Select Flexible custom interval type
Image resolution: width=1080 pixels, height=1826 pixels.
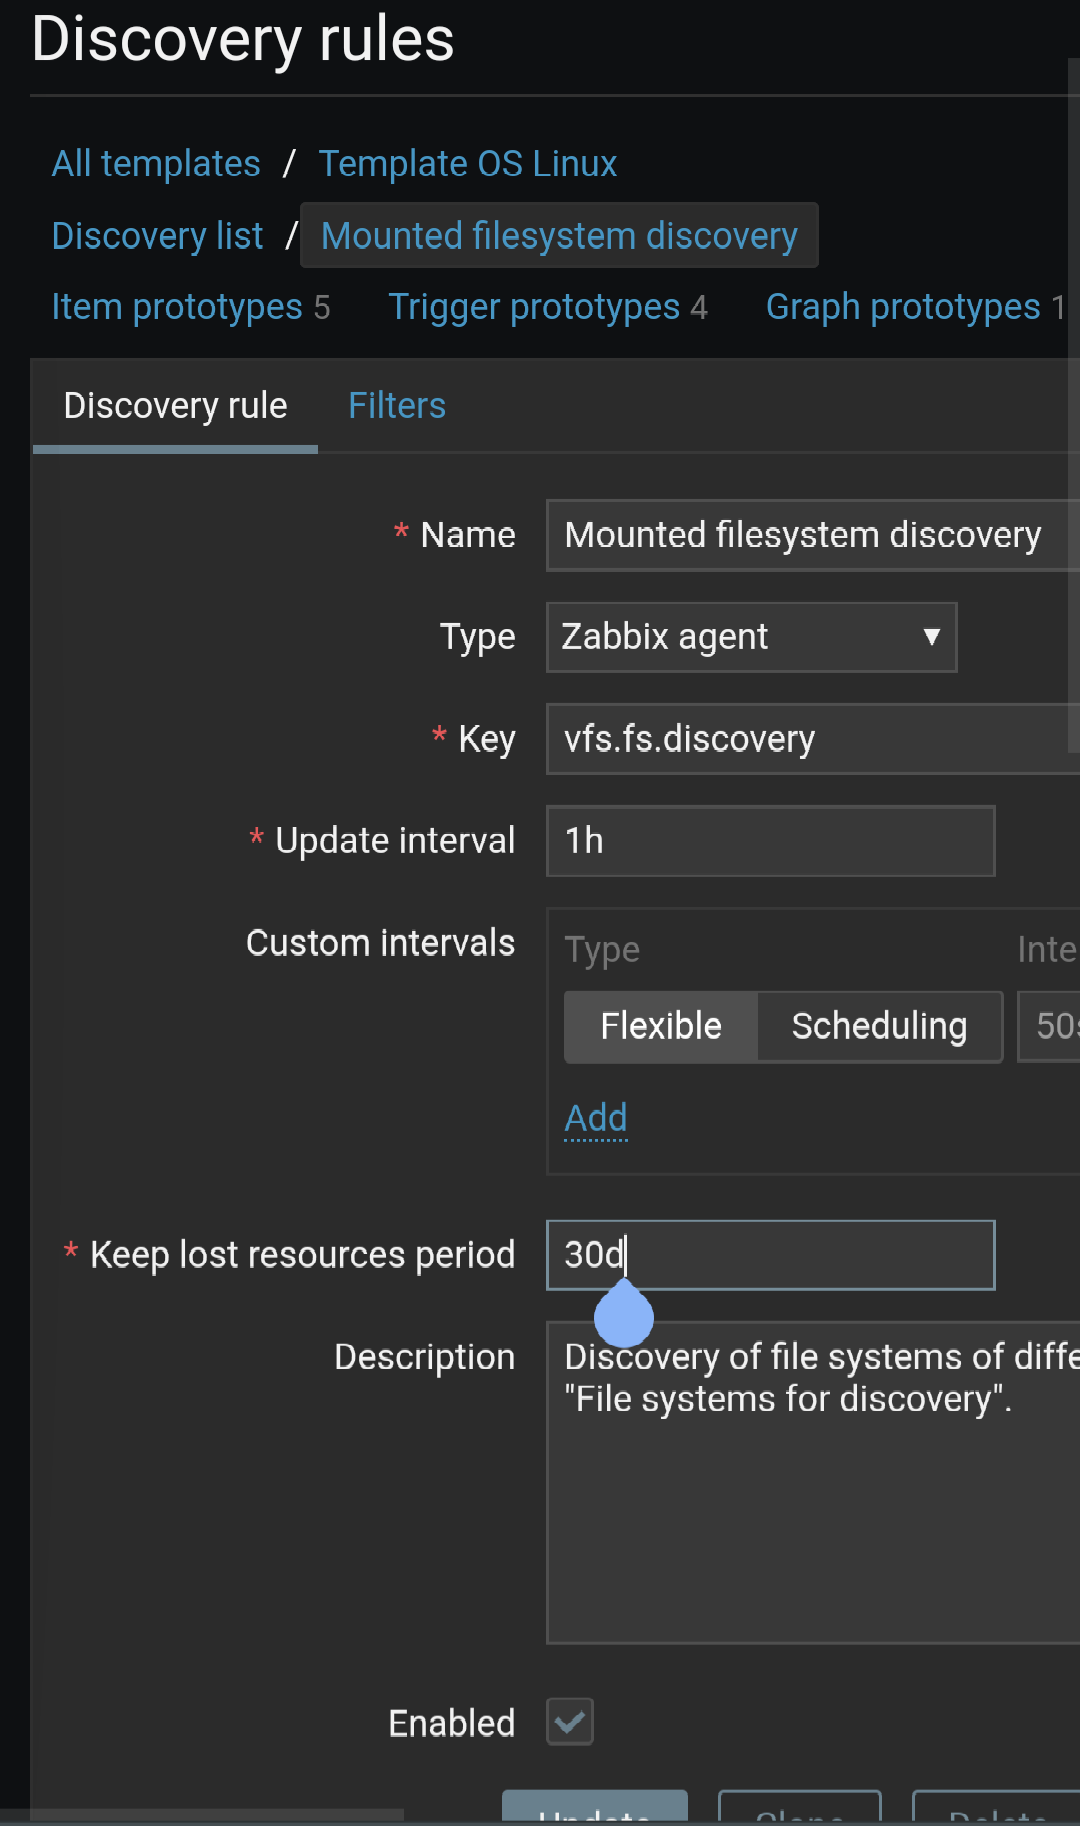pos(661,1026)
